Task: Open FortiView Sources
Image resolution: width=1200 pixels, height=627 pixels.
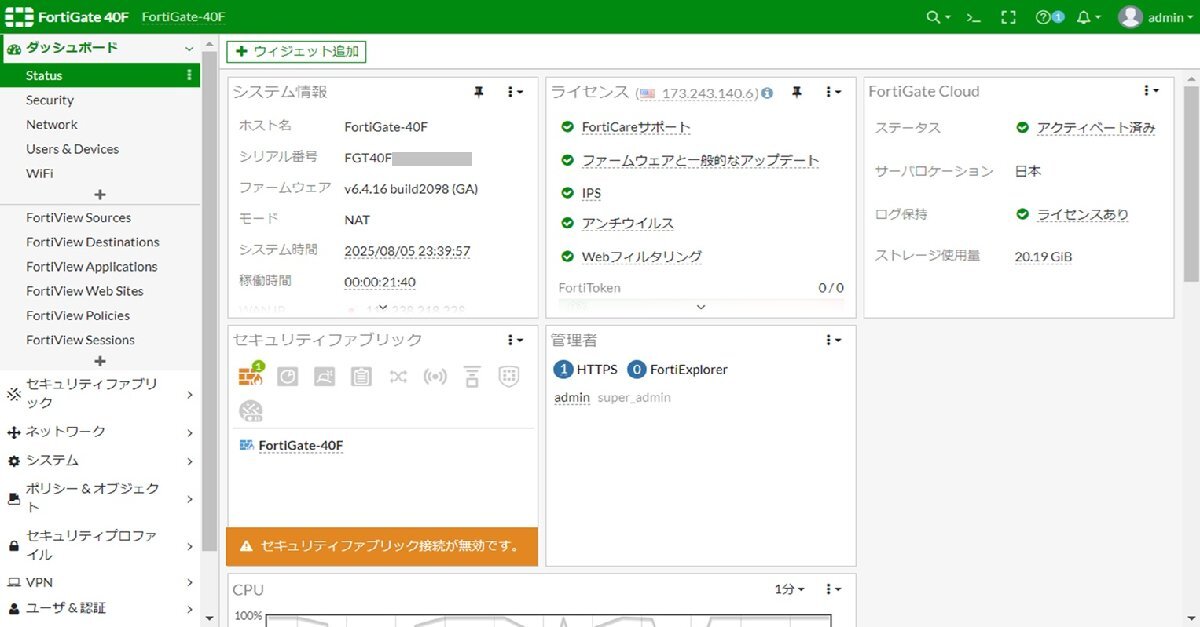Action: coord(78,218)
